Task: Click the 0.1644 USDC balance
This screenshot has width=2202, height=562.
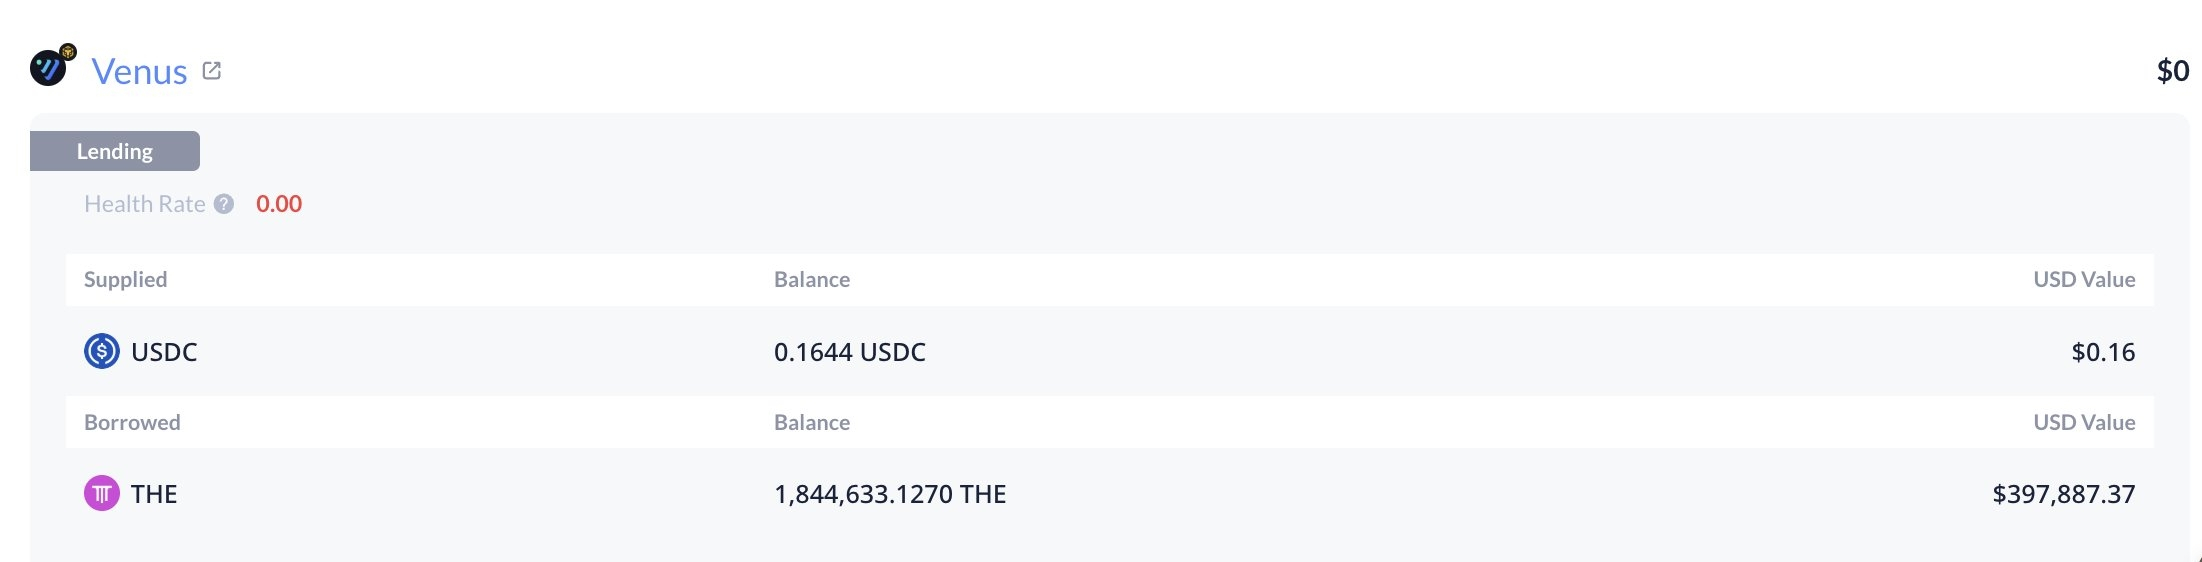Action: (x=849, y=352)
